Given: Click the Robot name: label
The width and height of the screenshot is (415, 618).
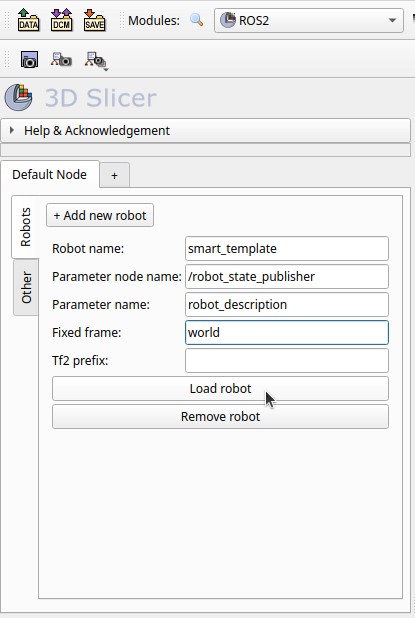Looking at the screenshot, I should tap(88, 249).
